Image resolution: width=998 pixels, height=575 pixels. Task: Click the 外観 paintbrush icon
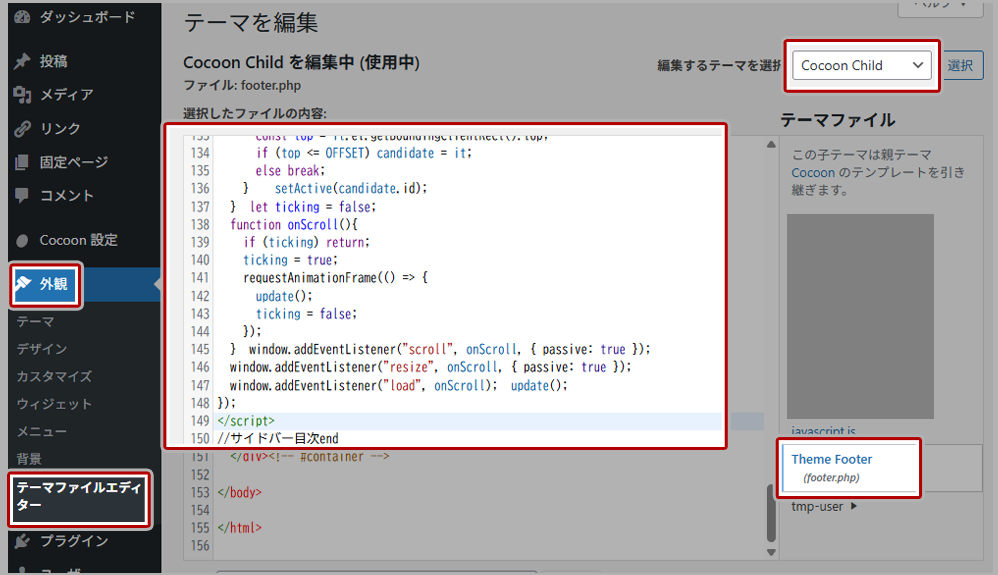point(23,284)
